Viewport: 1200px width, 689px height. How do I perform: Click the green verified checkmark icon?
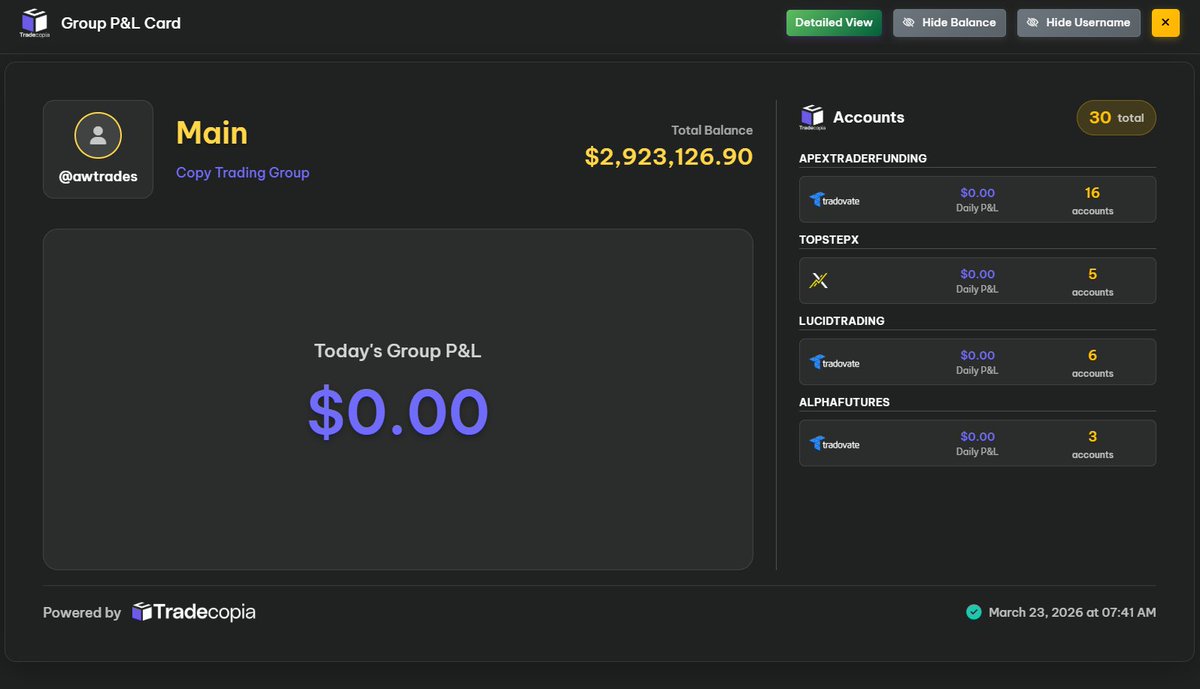(973, 612)
